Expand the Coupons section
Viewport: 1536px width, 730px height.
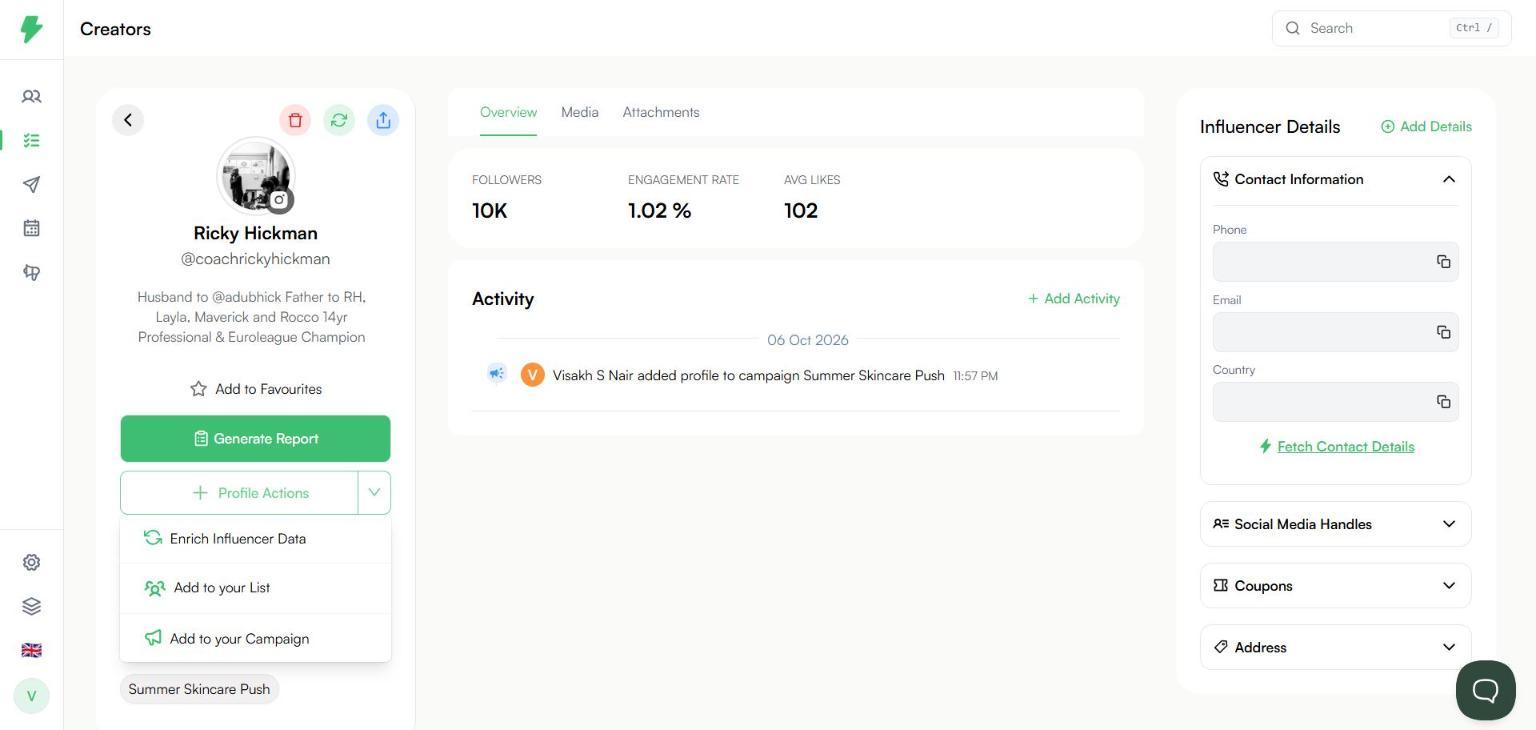tap(1336, 586)
